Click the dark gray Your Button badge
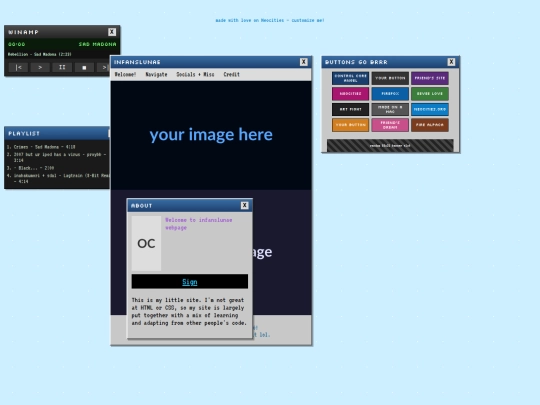The height and width of the screenshot is (405, 540). coord(390,78)
